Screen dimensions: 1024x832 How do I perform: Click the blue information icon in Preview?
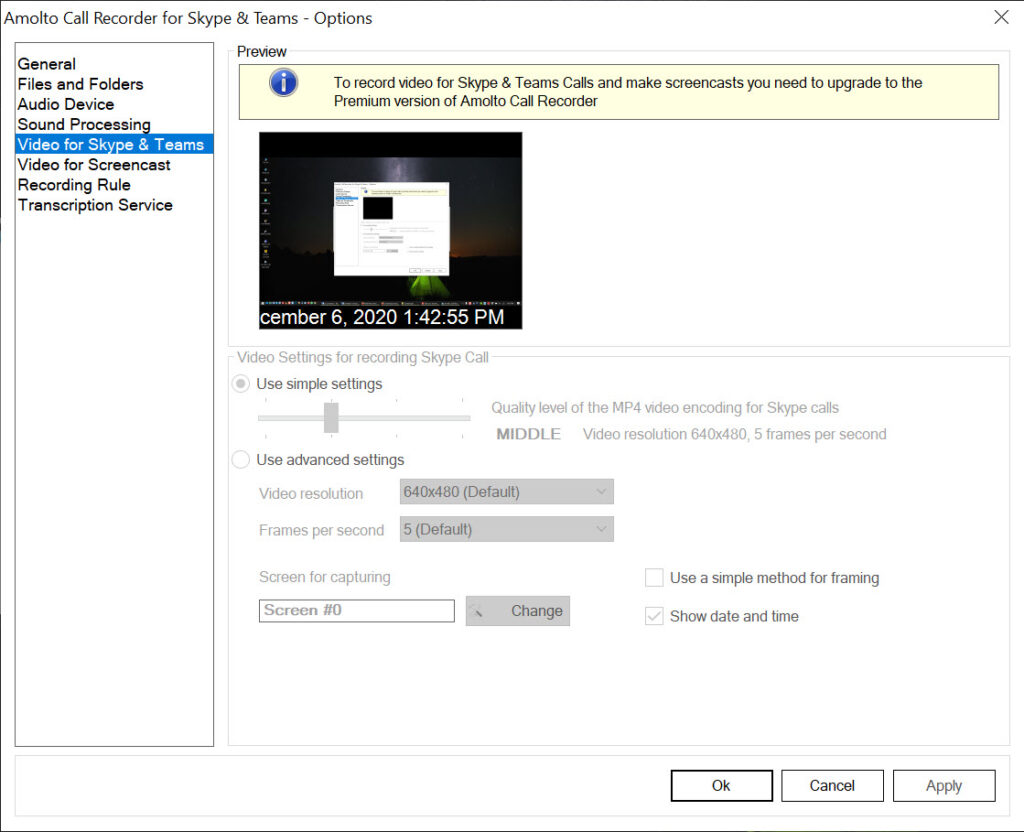(x=283, y=83)
